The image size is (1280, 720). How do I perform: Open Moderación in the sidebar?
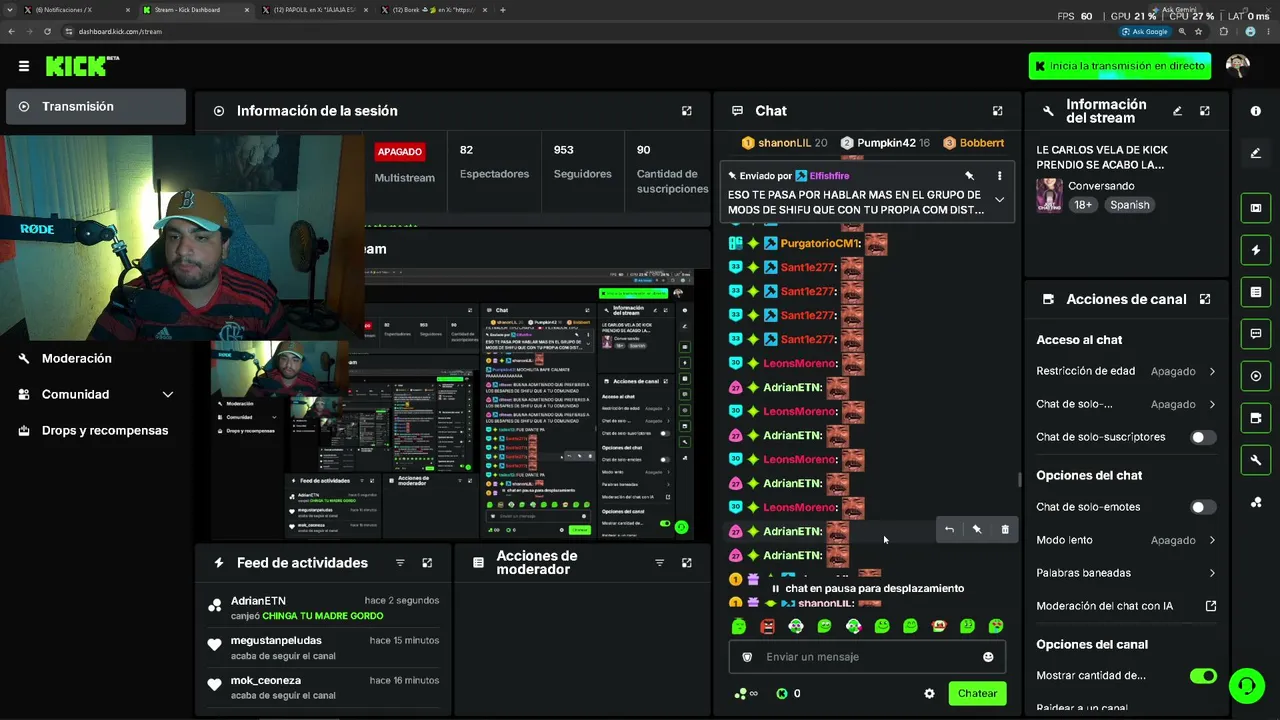coord(95,358)
